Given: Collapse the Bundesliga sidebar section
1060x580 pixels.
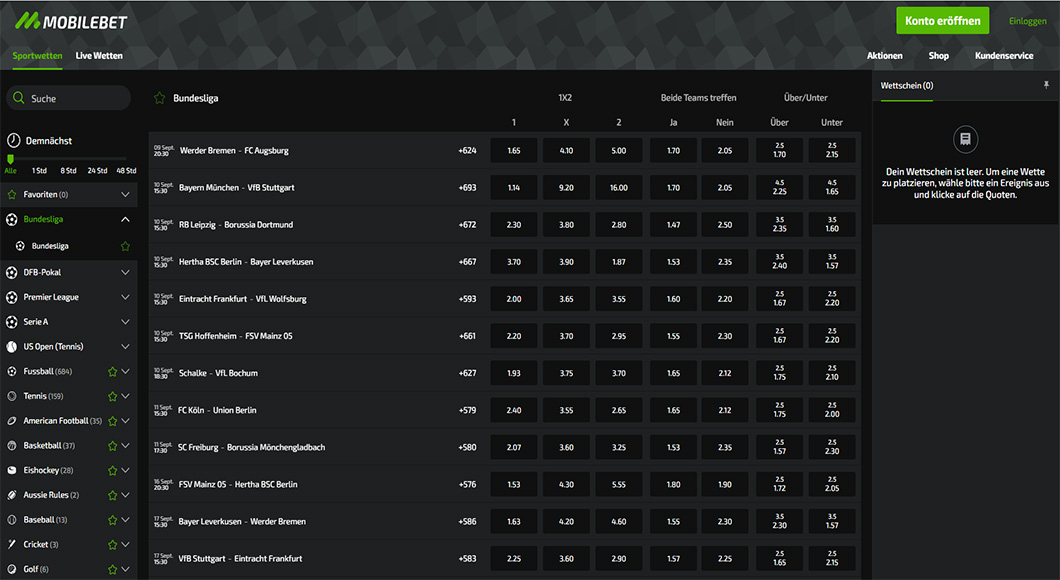Looking at the screenshot, I should 125,219.
